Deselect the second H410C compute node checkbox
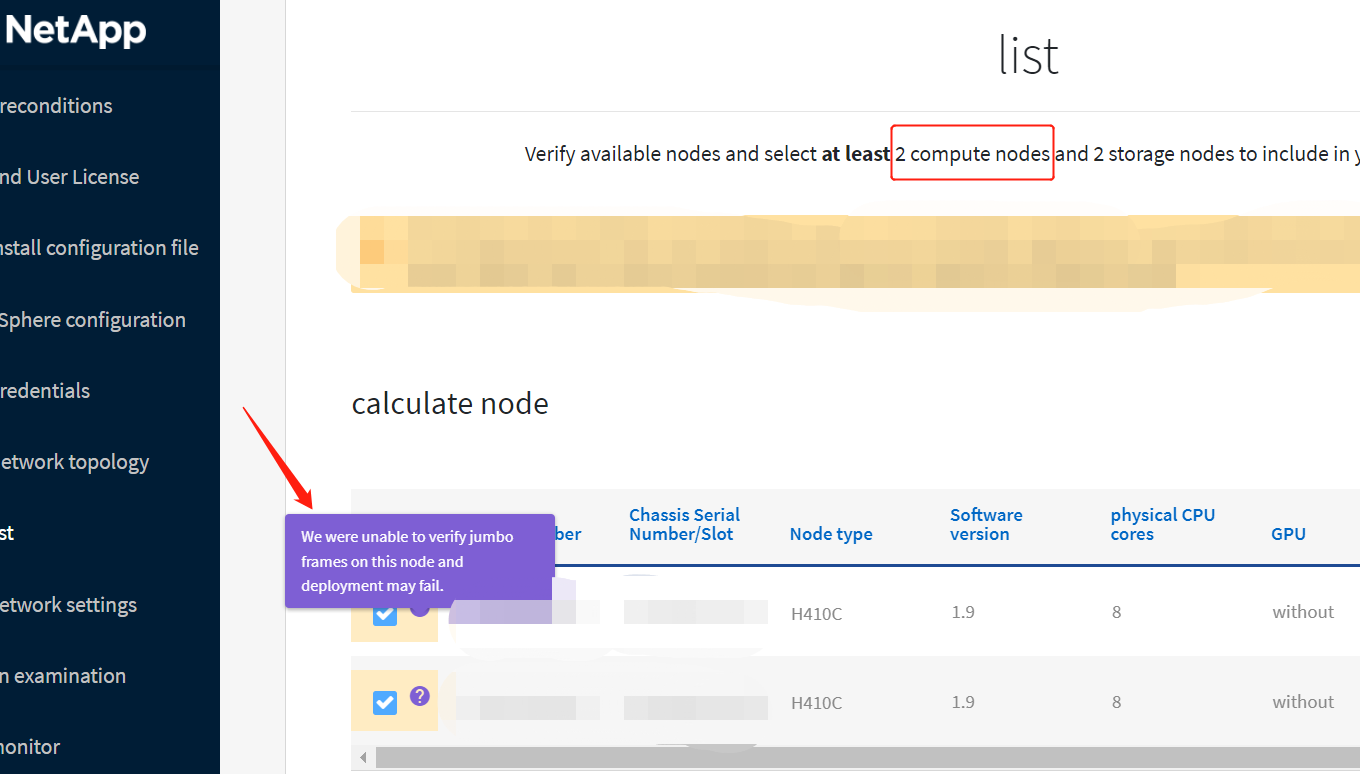 pyautogui.click(x=385, y=703)
